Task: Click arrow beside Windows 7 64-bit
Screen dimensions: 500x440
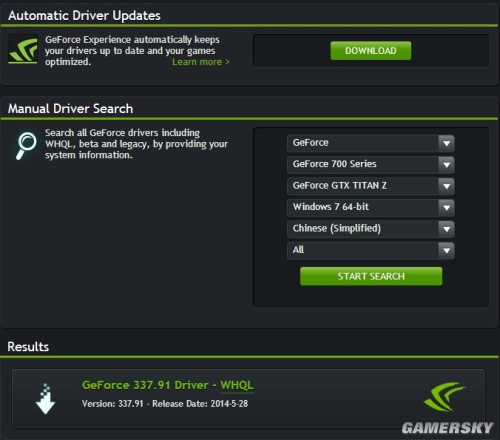Action: click(447, 208)
